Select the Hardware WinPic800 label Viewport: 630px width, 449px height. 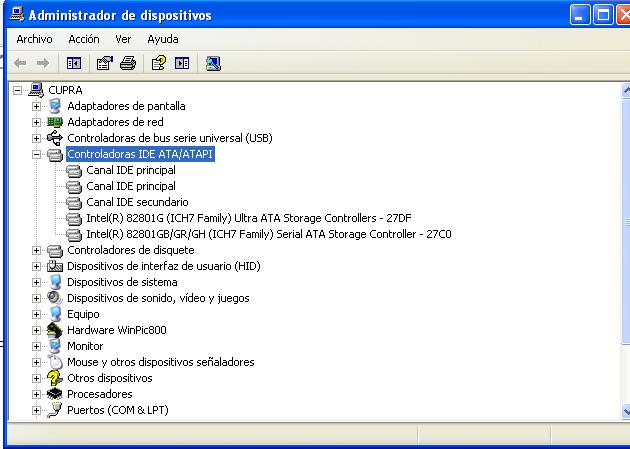pos(117,330)
